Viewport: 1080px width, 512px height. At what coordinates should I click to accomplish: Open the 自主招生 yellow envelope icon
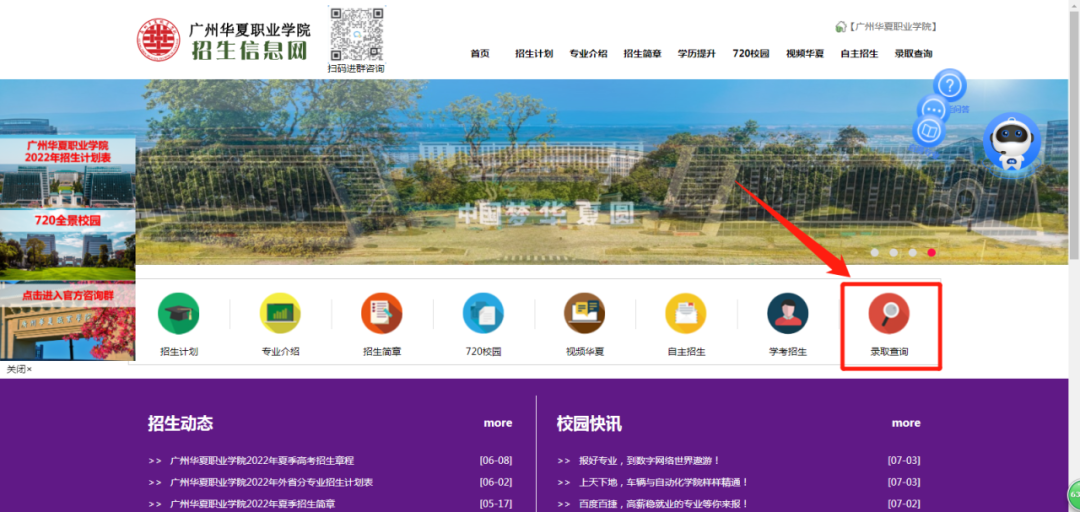(685, 314)
